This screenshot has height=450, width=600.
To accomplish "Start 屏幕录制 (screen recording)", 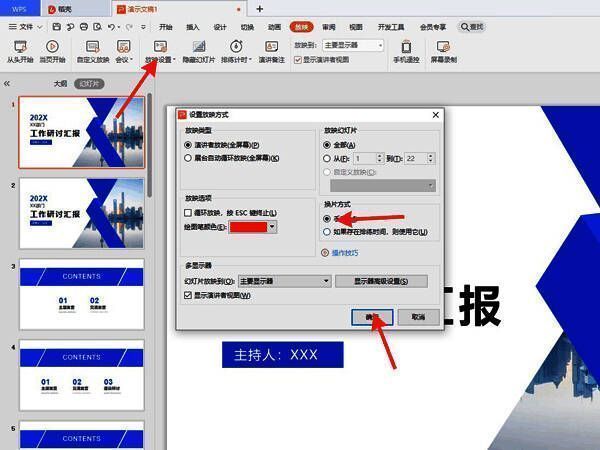I will 444,47.
